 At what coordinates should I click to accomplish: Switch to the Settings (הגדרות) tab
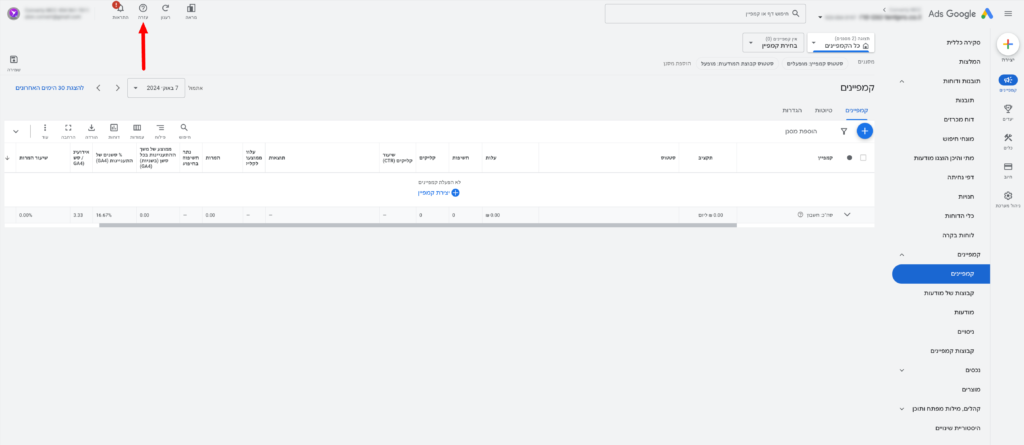pyautogui.click(x=790, y=109)
